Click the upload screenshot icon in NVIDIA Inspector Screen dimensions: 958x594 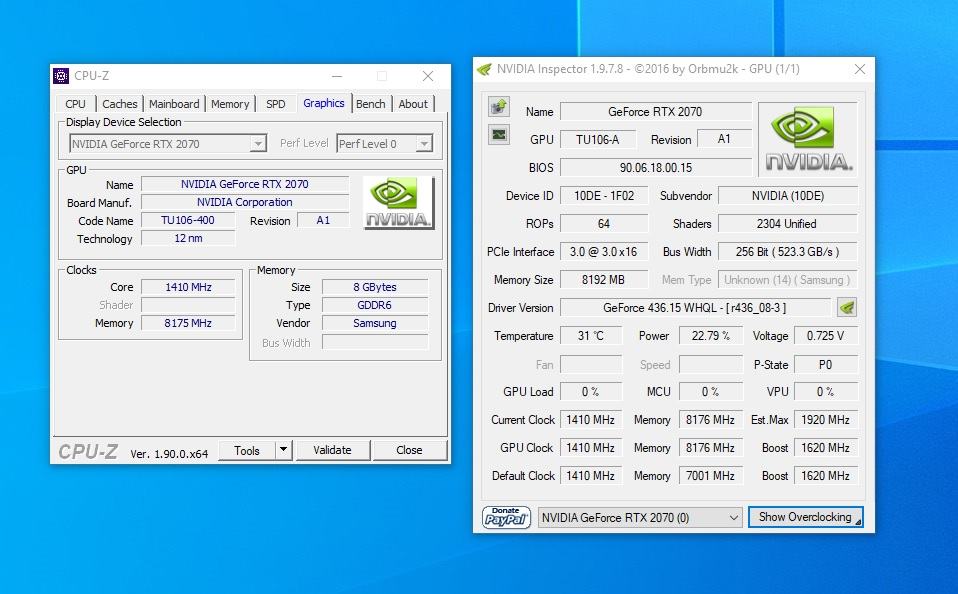pyautogui.click(x=499, y=106)
